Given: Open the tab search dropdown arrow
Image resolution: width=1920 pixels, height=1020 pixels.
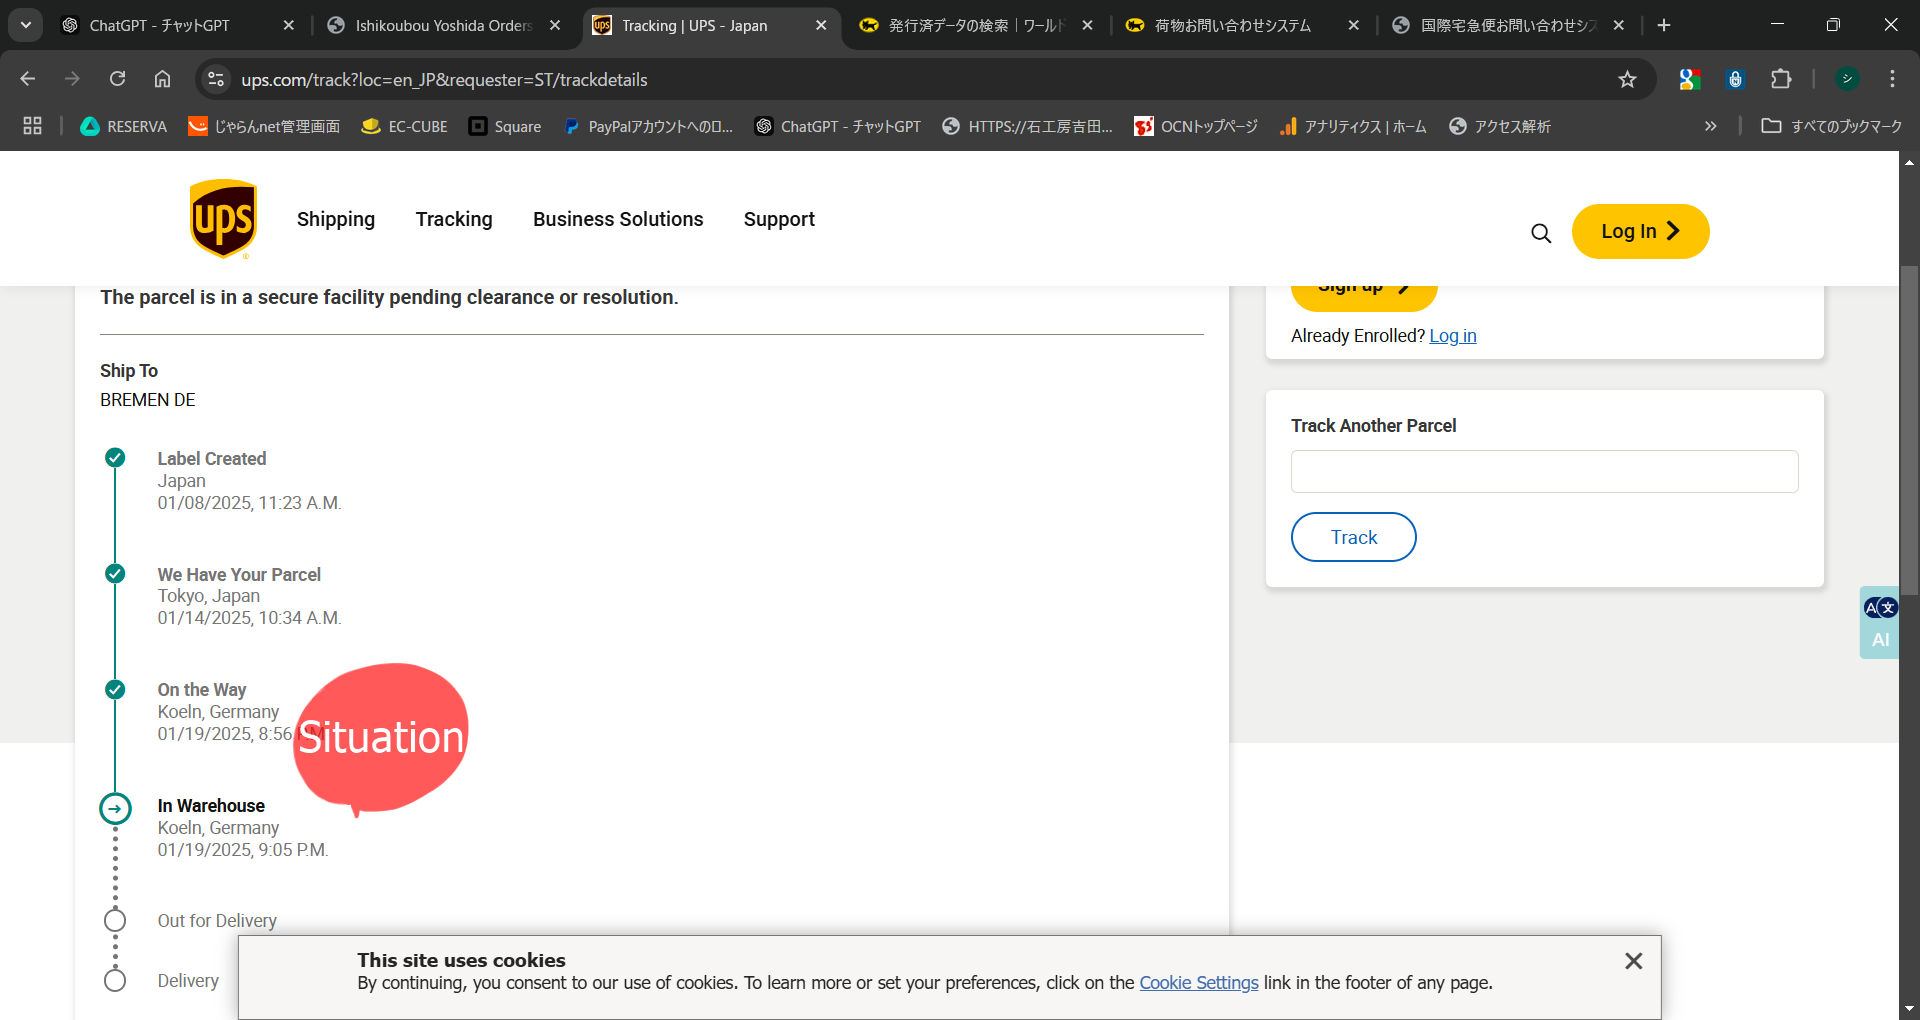Looking at the screenshot, I should pos(26,25).
